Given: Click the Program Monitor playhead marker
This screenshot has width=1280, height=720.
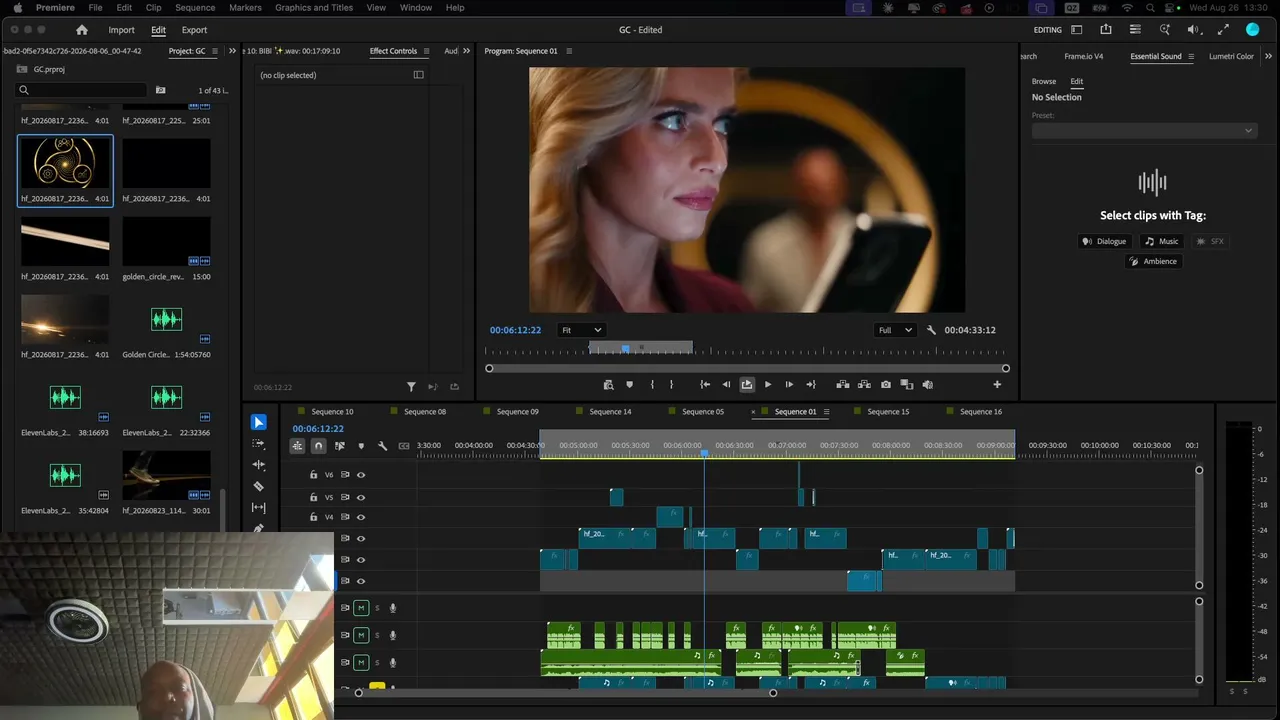Looking at the screenshot, I should click(x=626, y=348).
